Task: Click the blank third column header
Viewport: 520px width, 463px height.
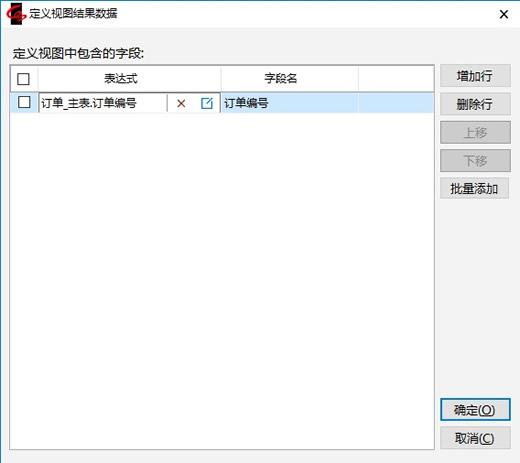Action: 396,79
